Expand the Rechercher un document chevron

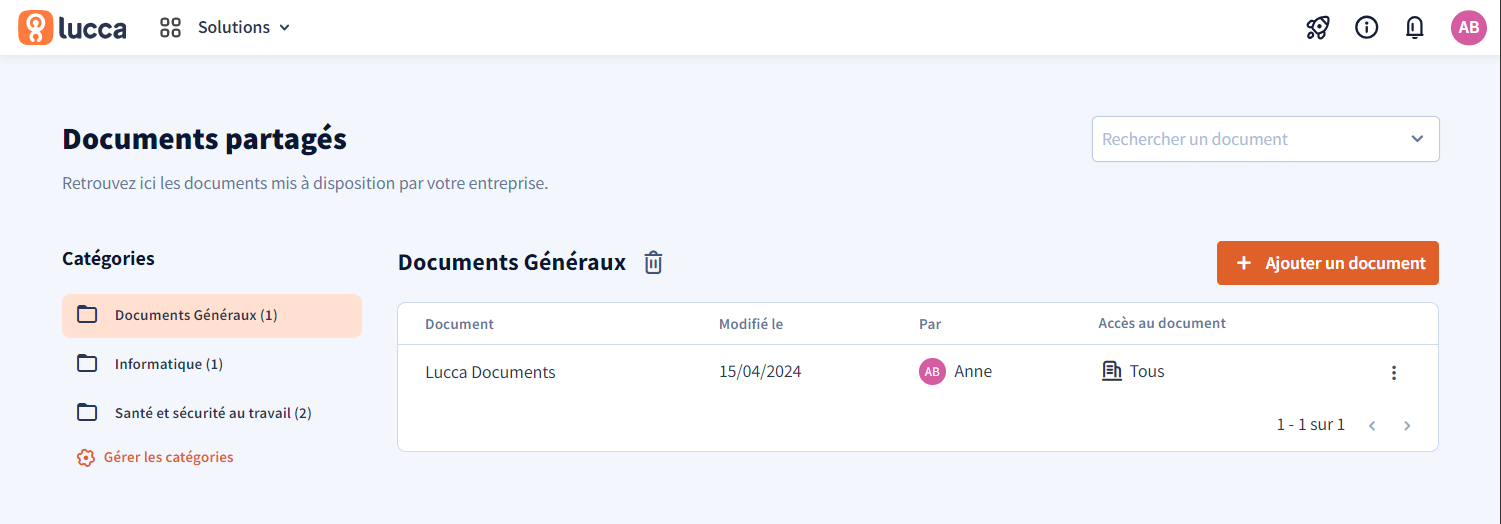[x=1417, y=139]
